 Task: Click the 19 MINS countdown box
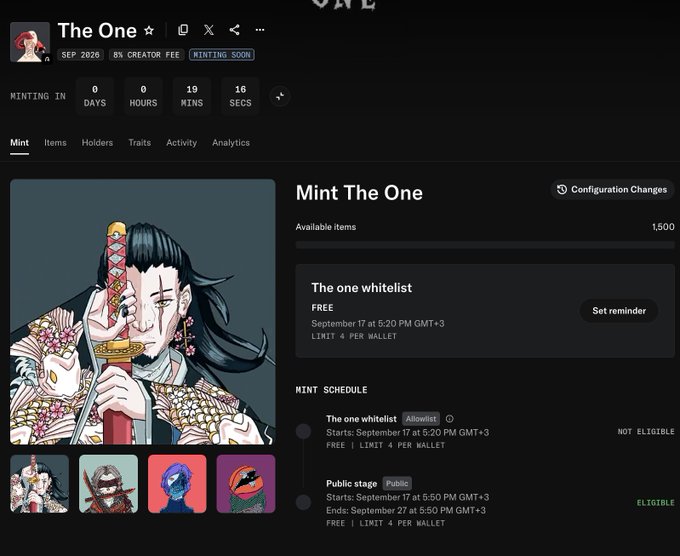pyautogui.click(x=192, y=96)
